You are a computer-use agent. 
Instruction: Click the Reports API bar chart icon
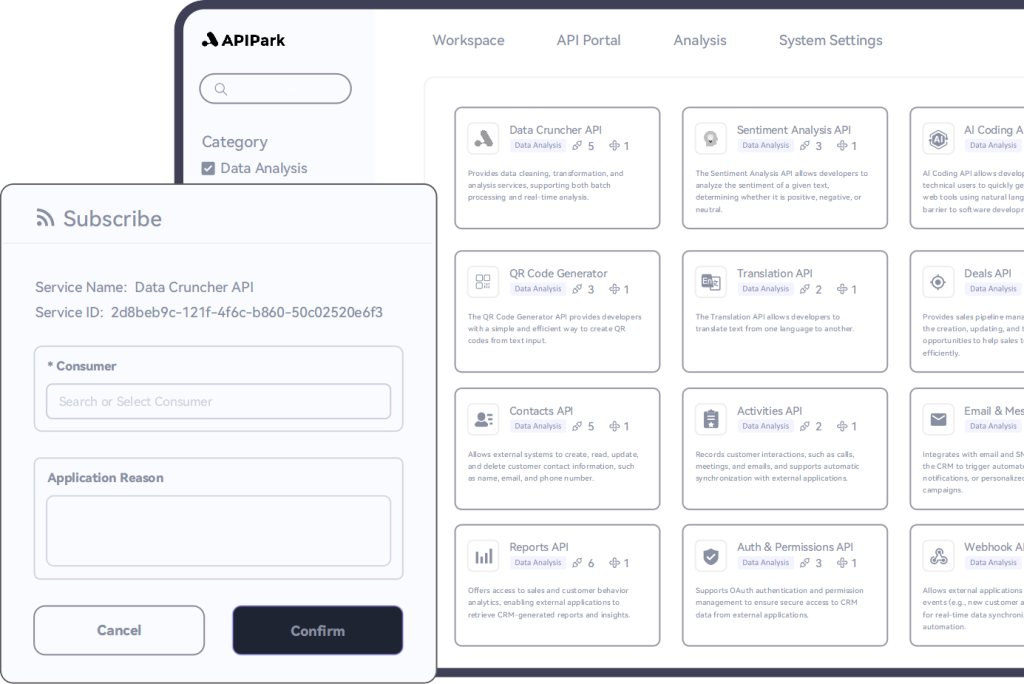(x=484, y=556)
